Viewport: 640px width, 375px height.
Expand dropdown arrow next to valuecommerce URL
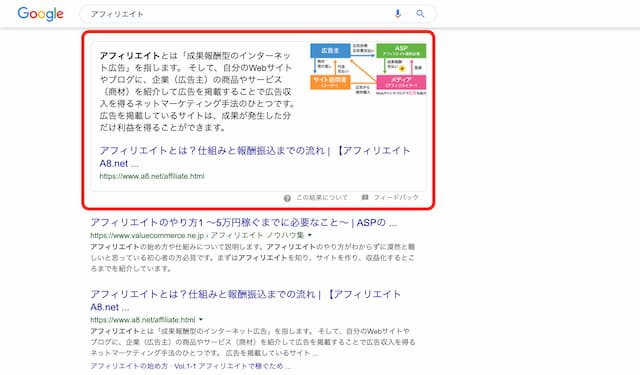pyautogui.click(x=310, y=235)
